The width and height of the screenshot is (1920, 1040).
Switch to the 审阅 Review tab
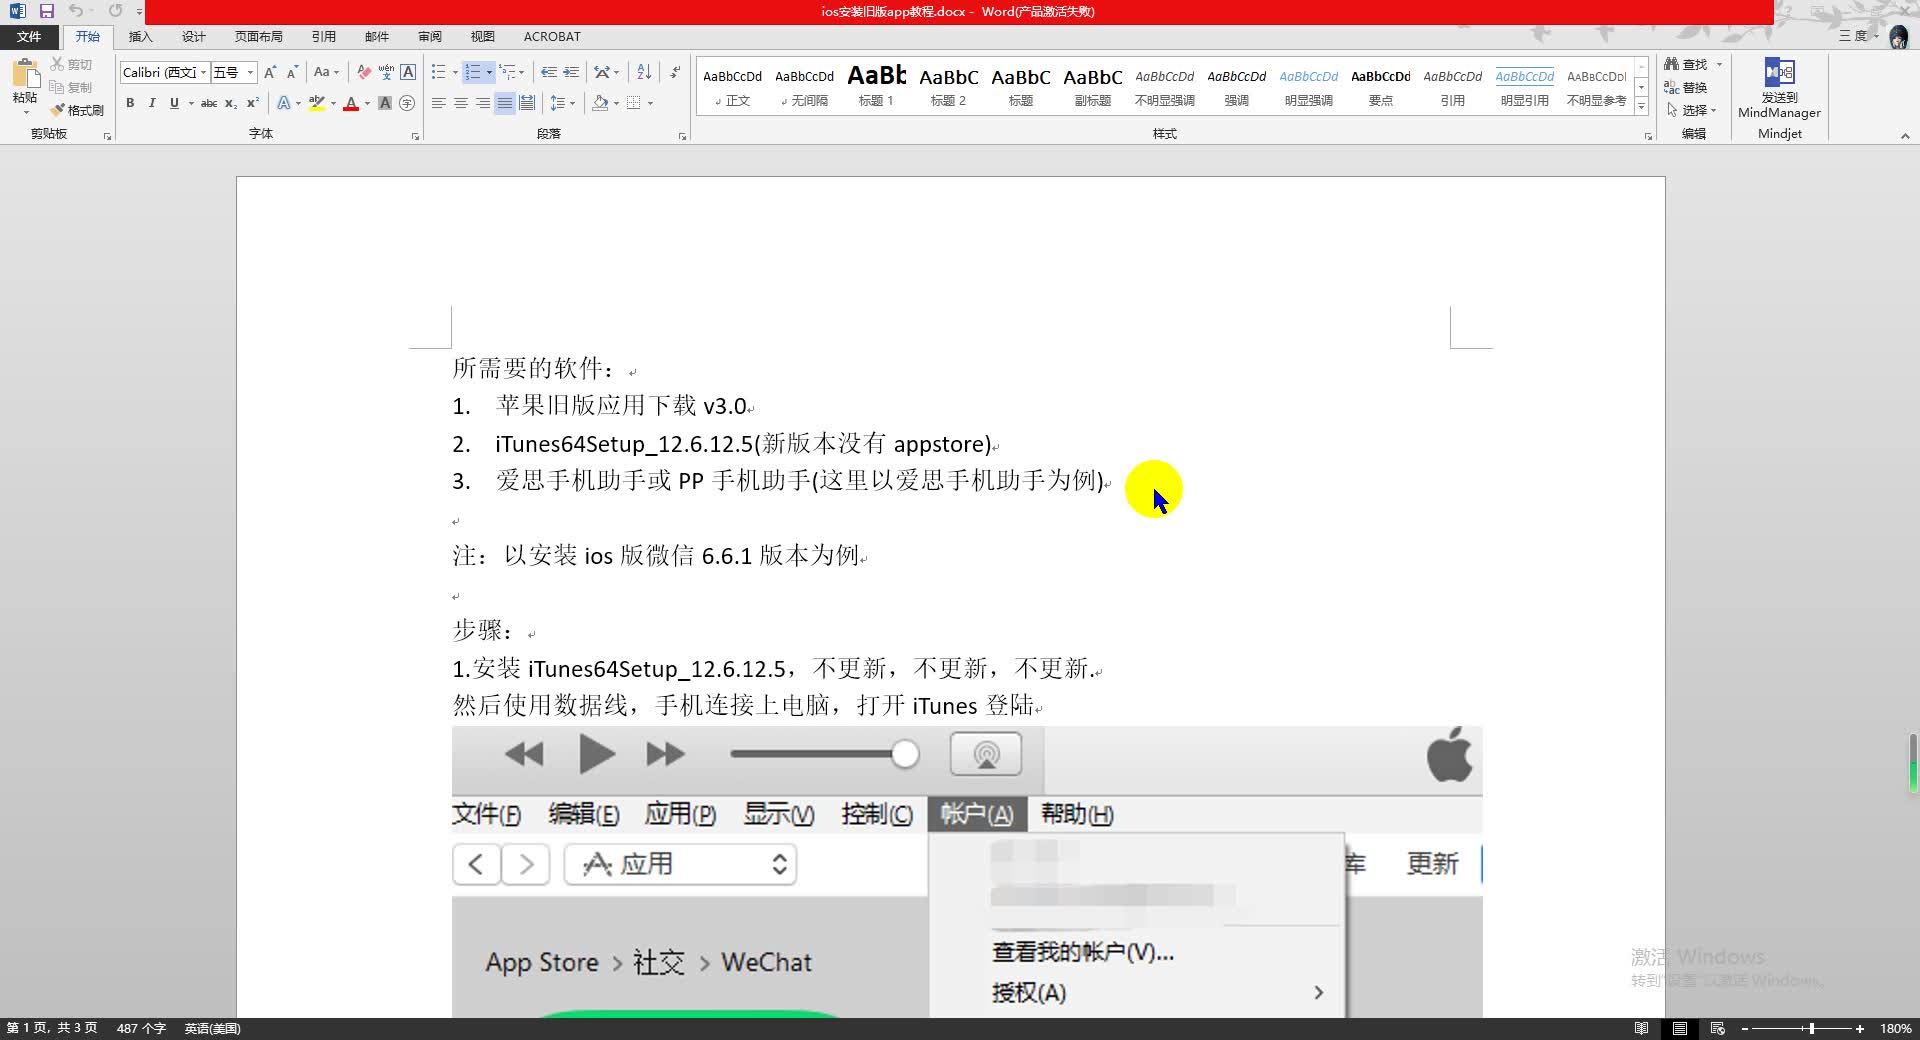[x=430, y=36]
